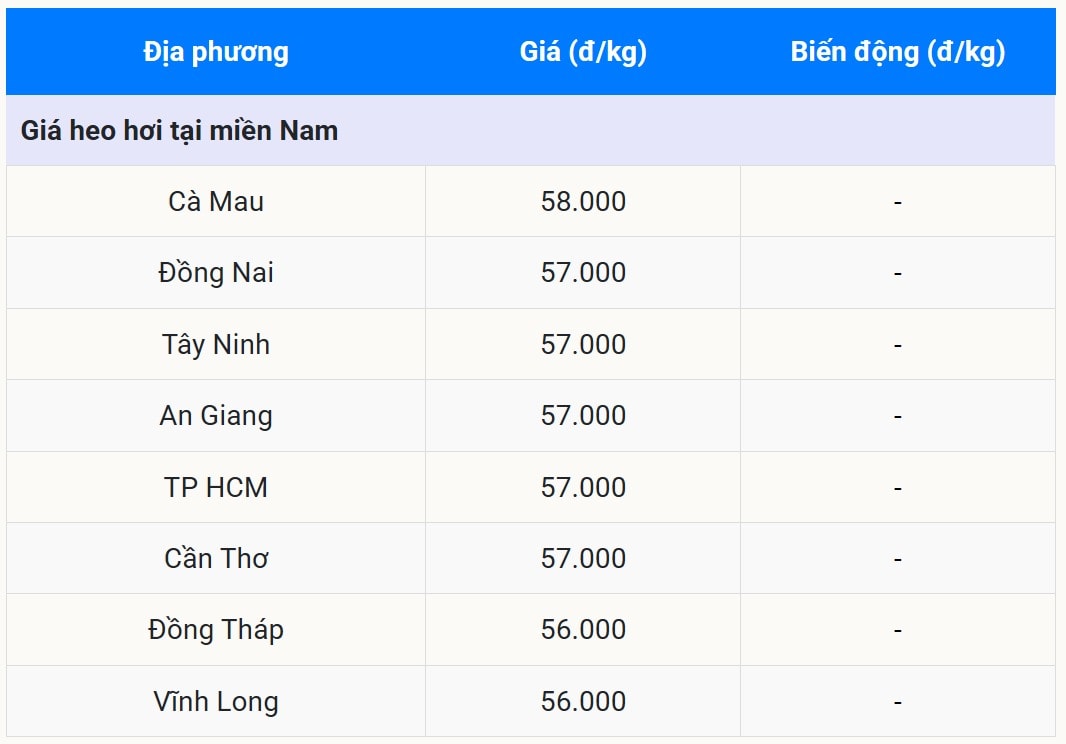
Task: Click the Cà Mau cell
Action: pos(216,202)
